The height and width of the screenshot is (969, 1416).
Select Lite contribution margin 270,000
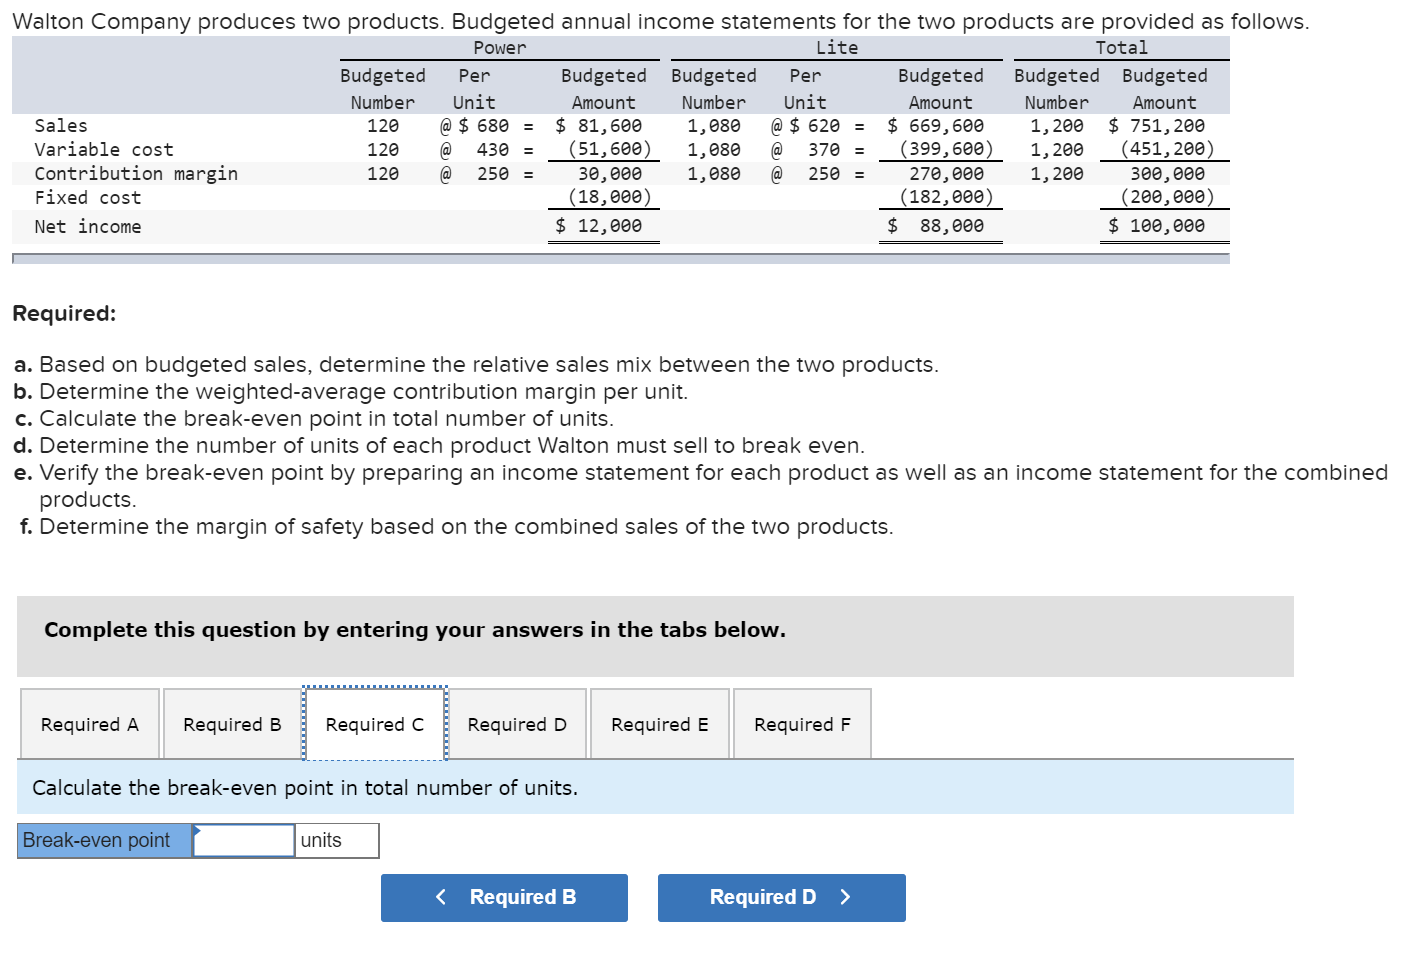coord(947,174)
